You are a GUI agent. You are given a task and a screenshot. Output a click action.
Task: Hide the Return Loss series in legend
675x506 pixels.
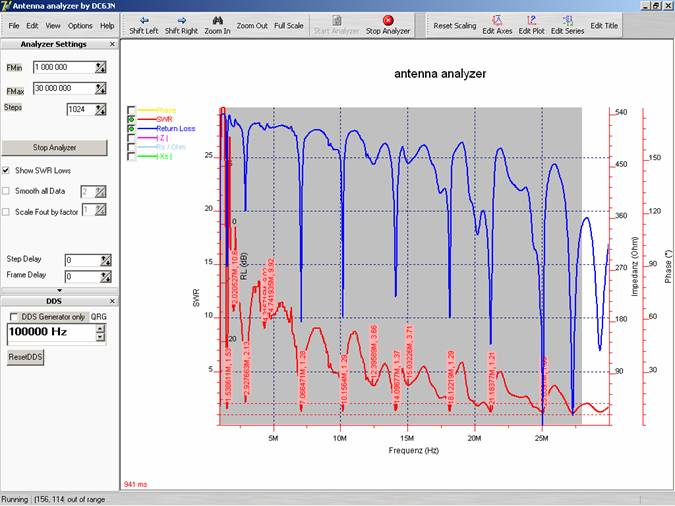point(132,129)
